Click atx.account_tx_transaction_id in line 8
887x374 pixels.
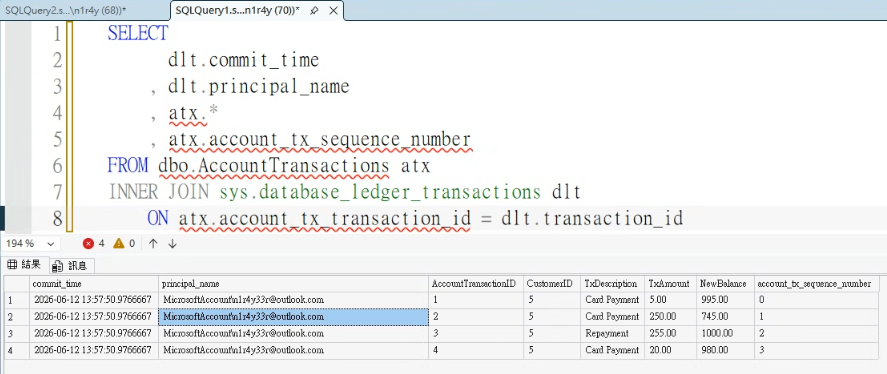[324, 218]
